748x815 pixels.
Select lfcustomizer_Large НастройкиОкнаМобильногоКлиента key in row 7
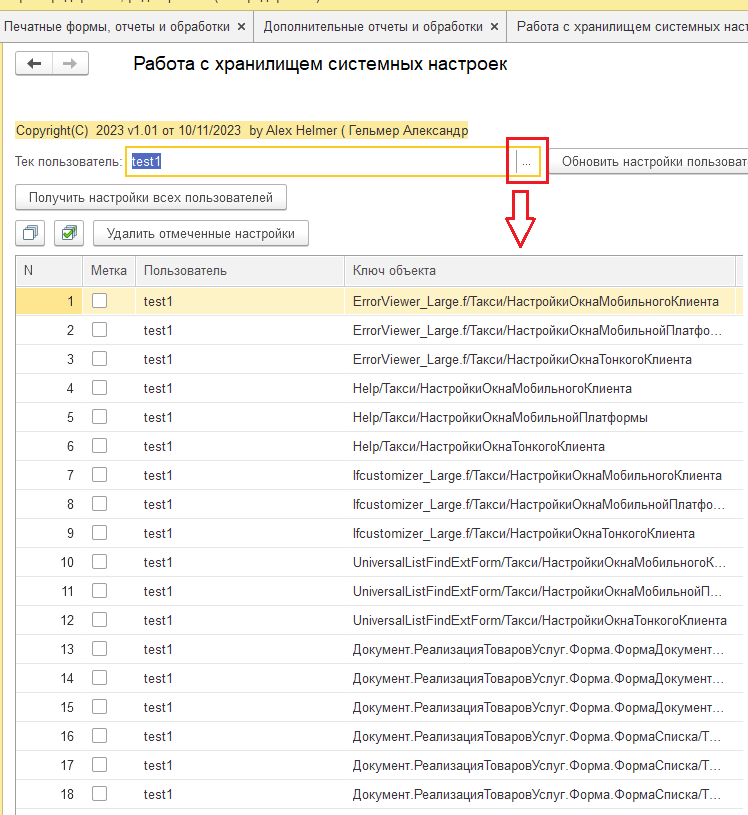point(540,476)
